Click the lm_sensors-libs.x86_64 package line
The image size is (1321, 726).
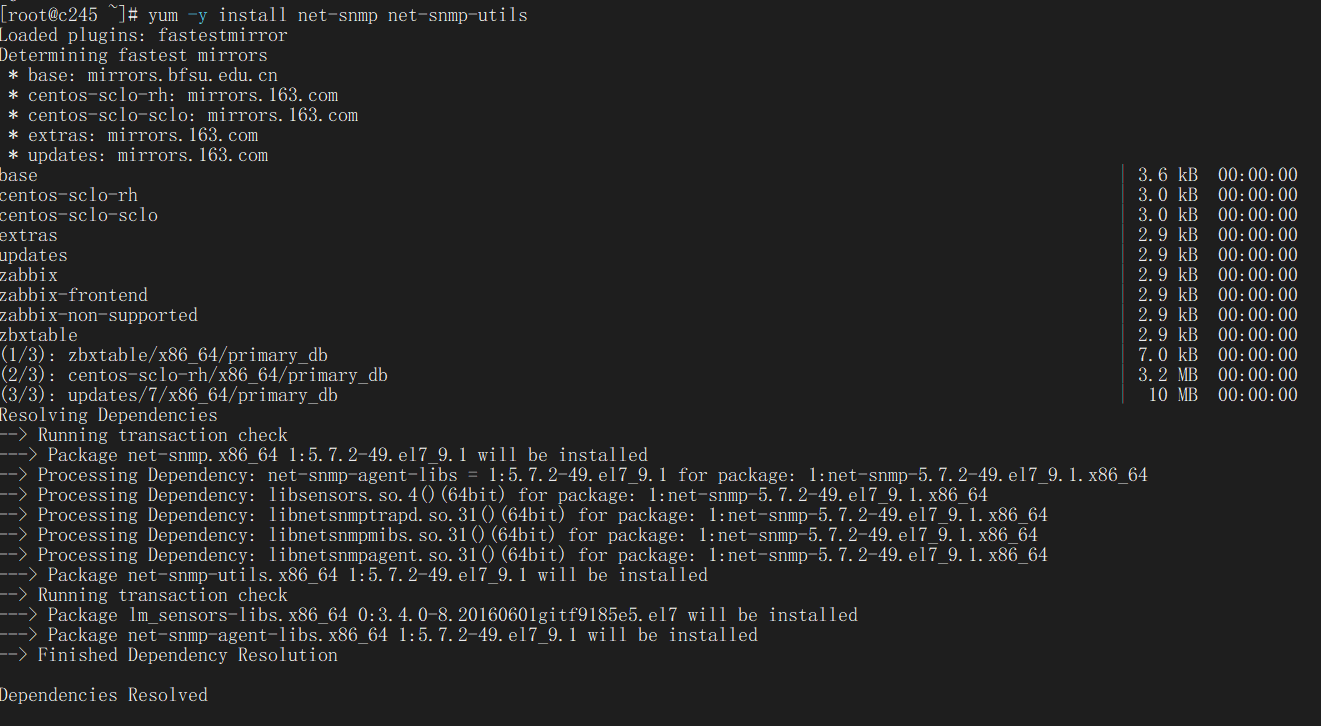(428, 615)
